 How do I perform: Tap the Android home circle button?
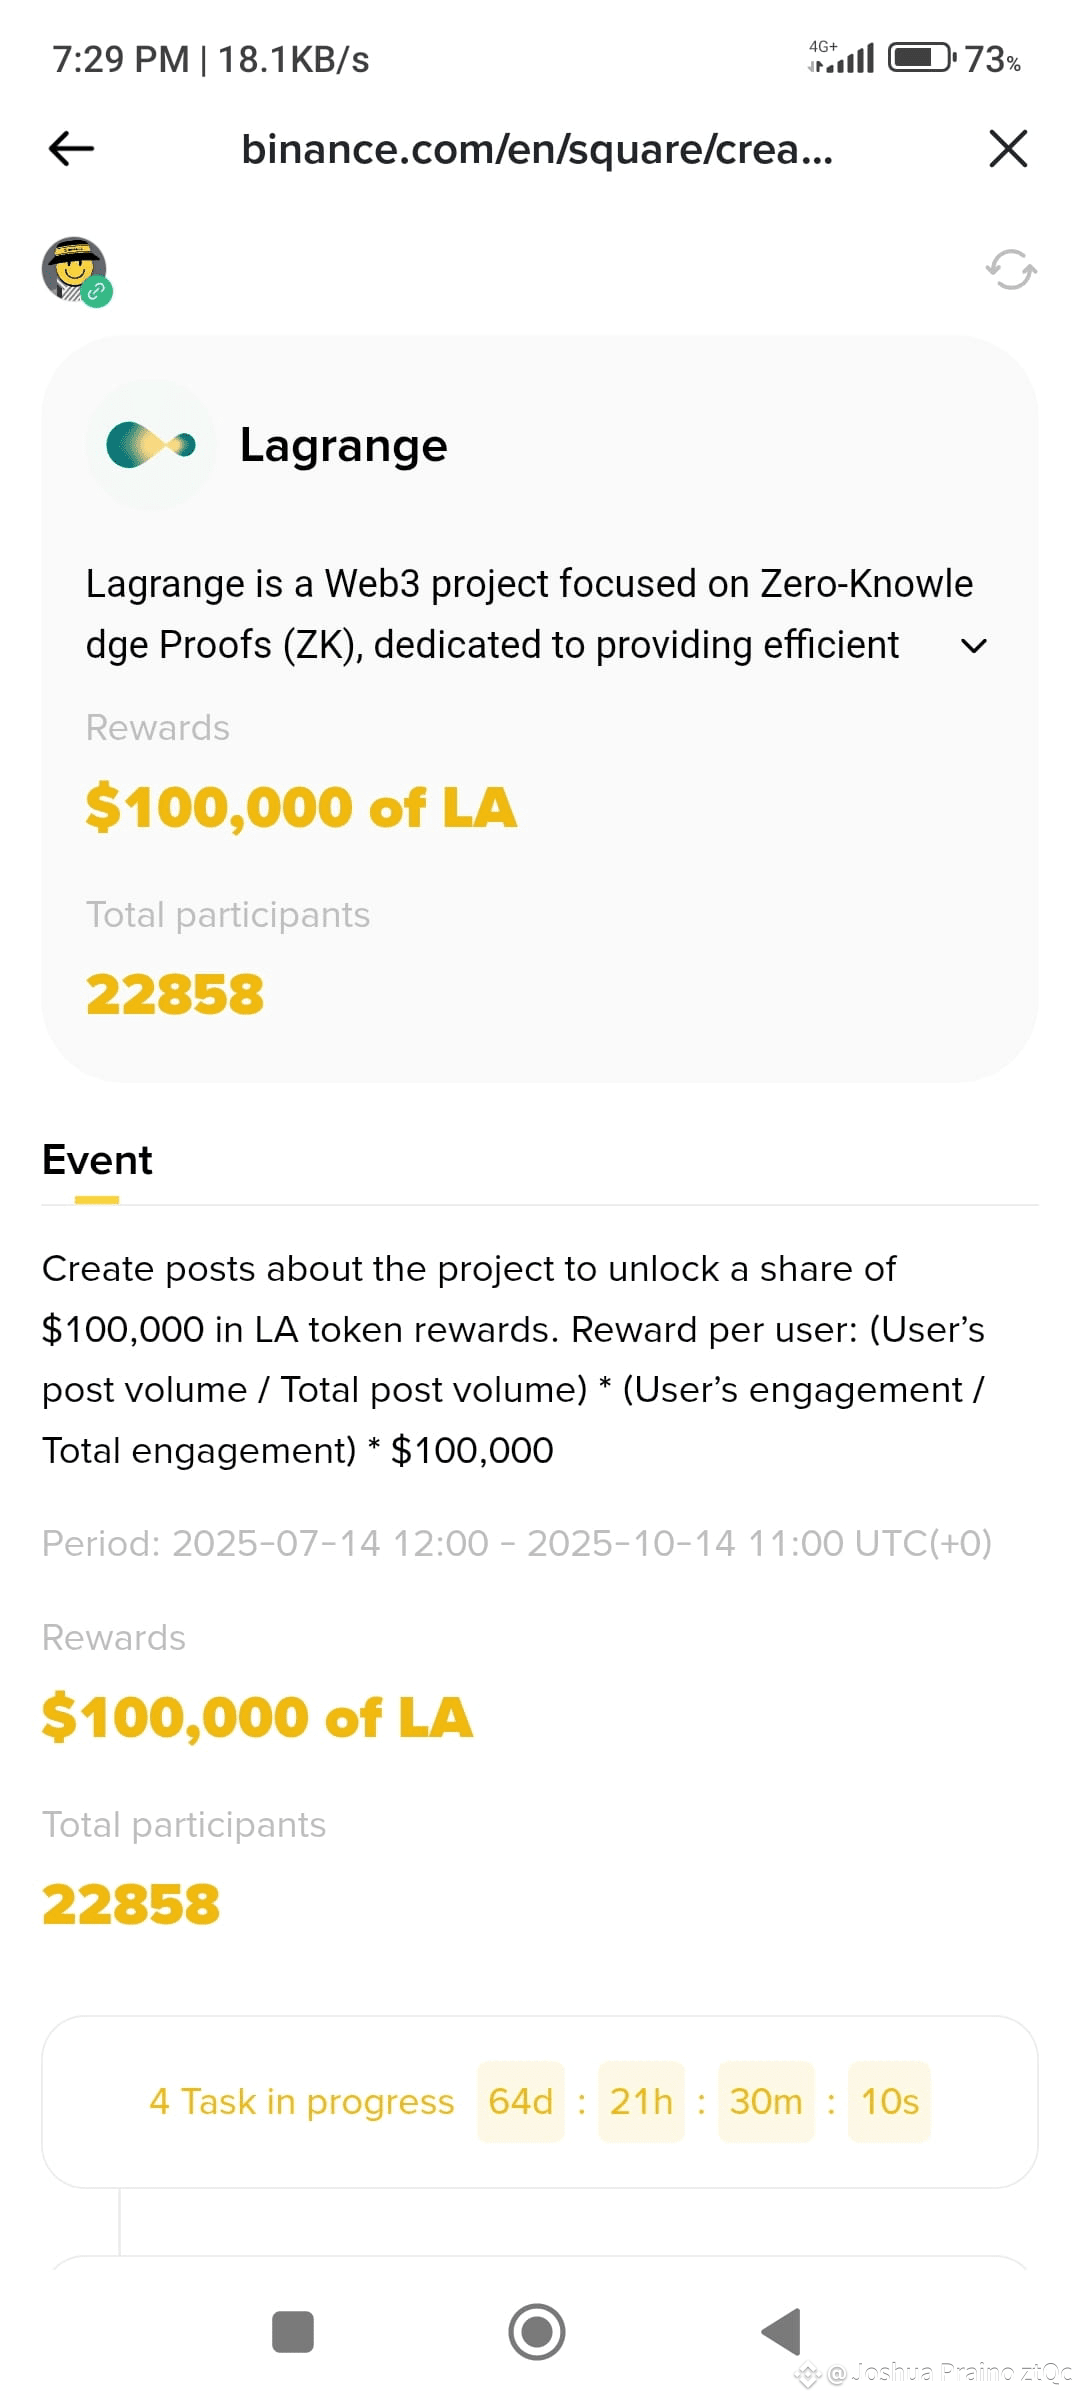click(537, 2332)
